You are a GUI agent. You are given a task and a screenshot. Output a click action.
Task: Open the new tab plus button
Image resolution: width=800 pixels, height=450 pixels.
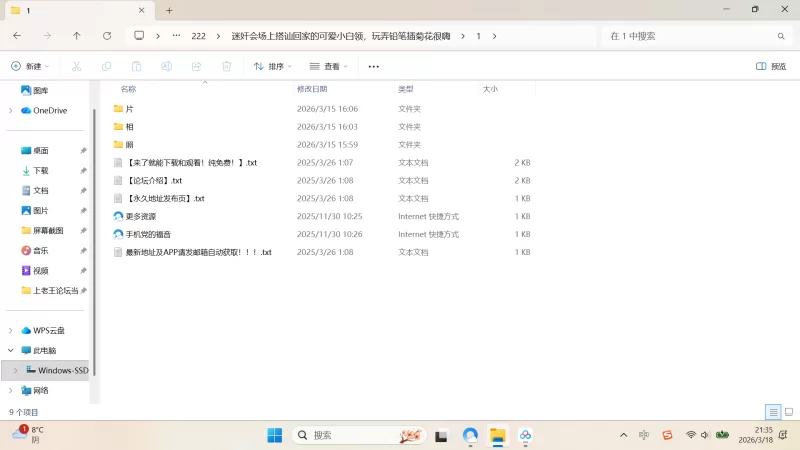click(169, 10)
